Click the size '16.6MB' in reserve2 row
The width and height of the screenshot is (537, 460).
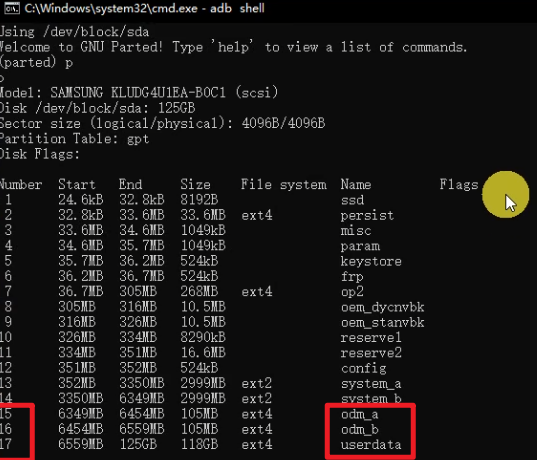203,352
